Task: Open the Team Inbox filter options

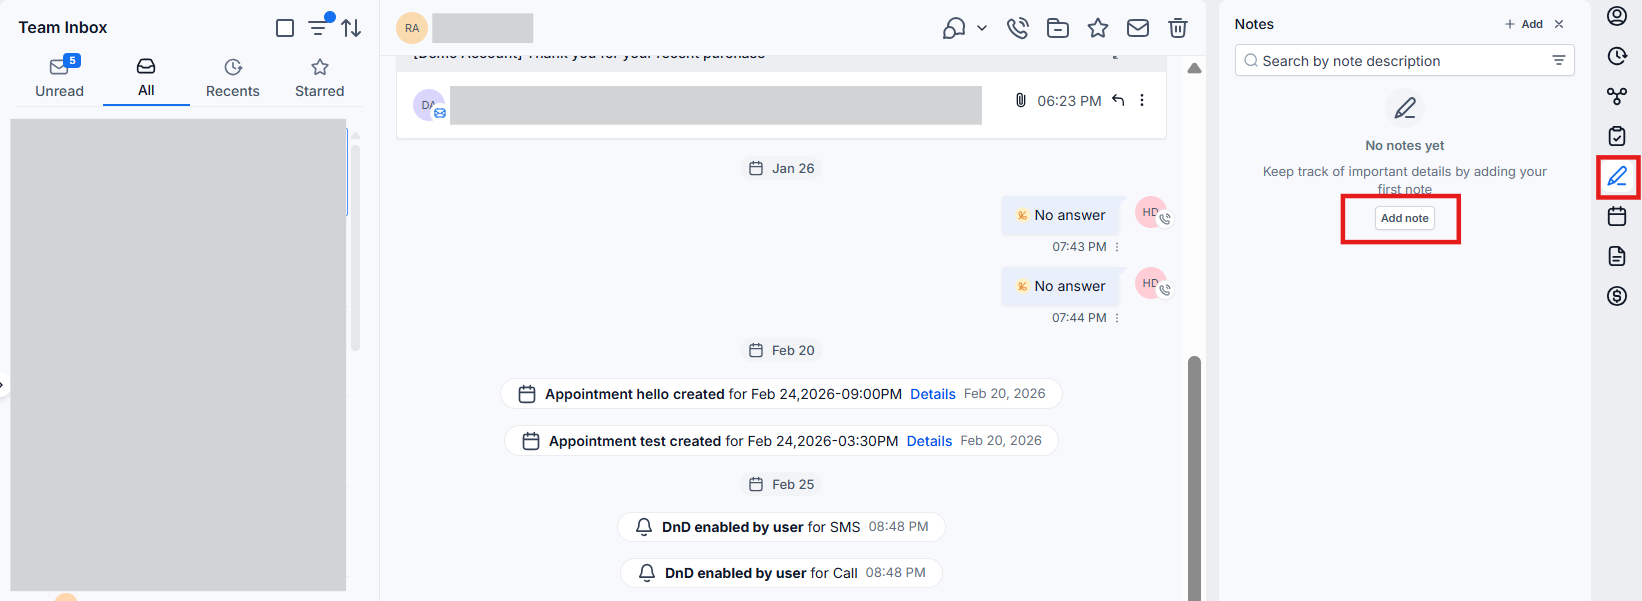Action: 318,27
